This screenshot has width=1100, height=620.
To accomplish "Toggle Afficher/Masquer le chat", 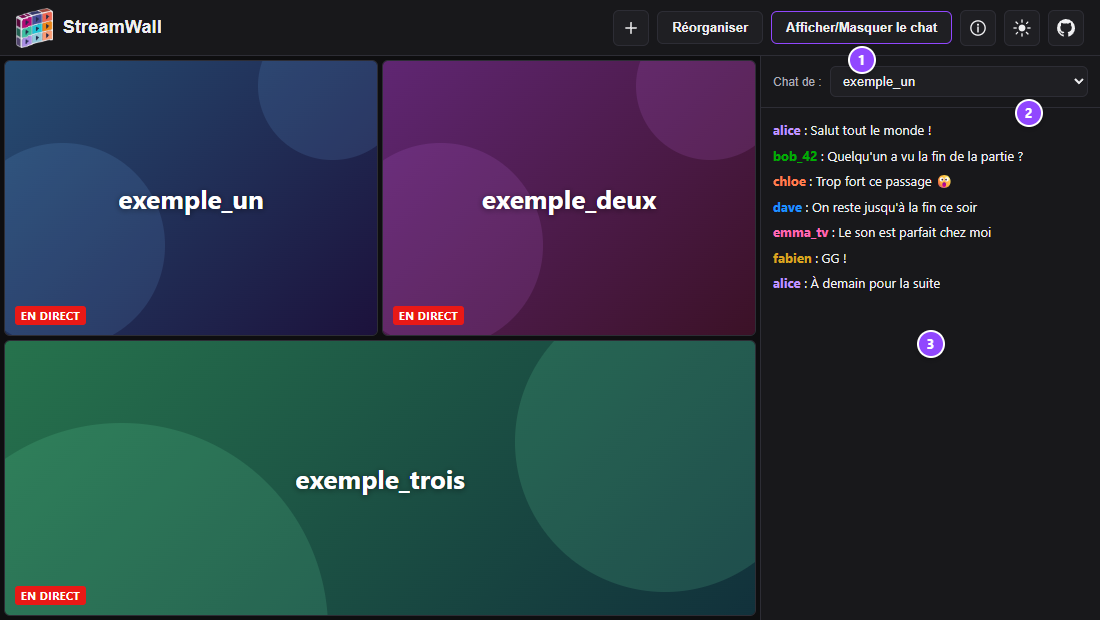I will click(x=861, y=28).
